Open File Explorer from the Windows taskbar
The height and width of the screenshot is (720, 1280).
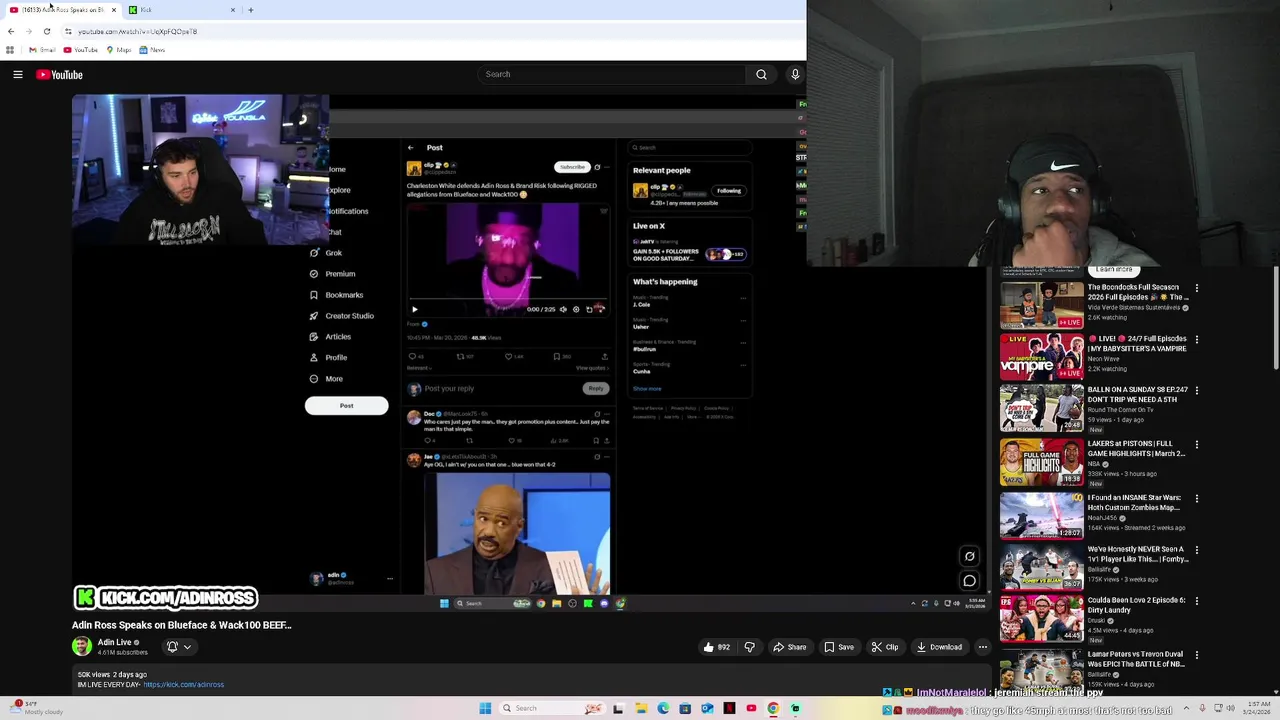pos(641,708)
